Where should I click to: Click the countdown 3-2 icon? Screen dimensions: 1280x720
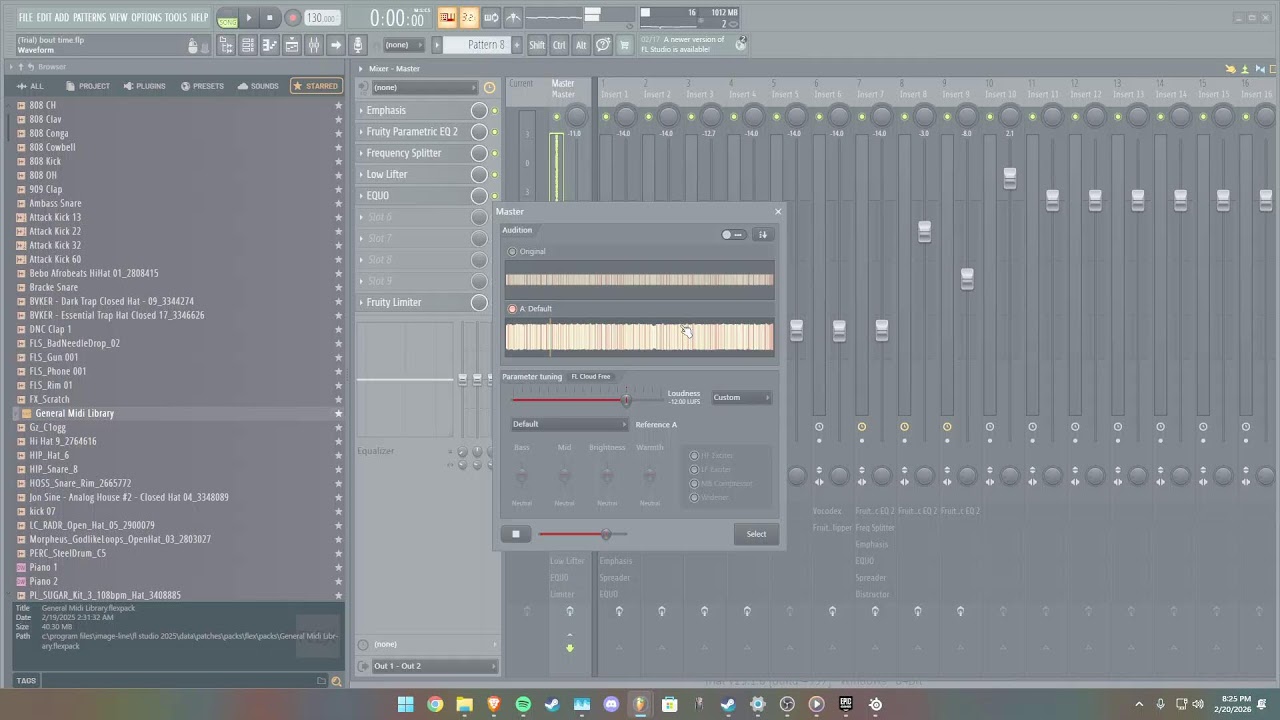[x=469, y=17]
